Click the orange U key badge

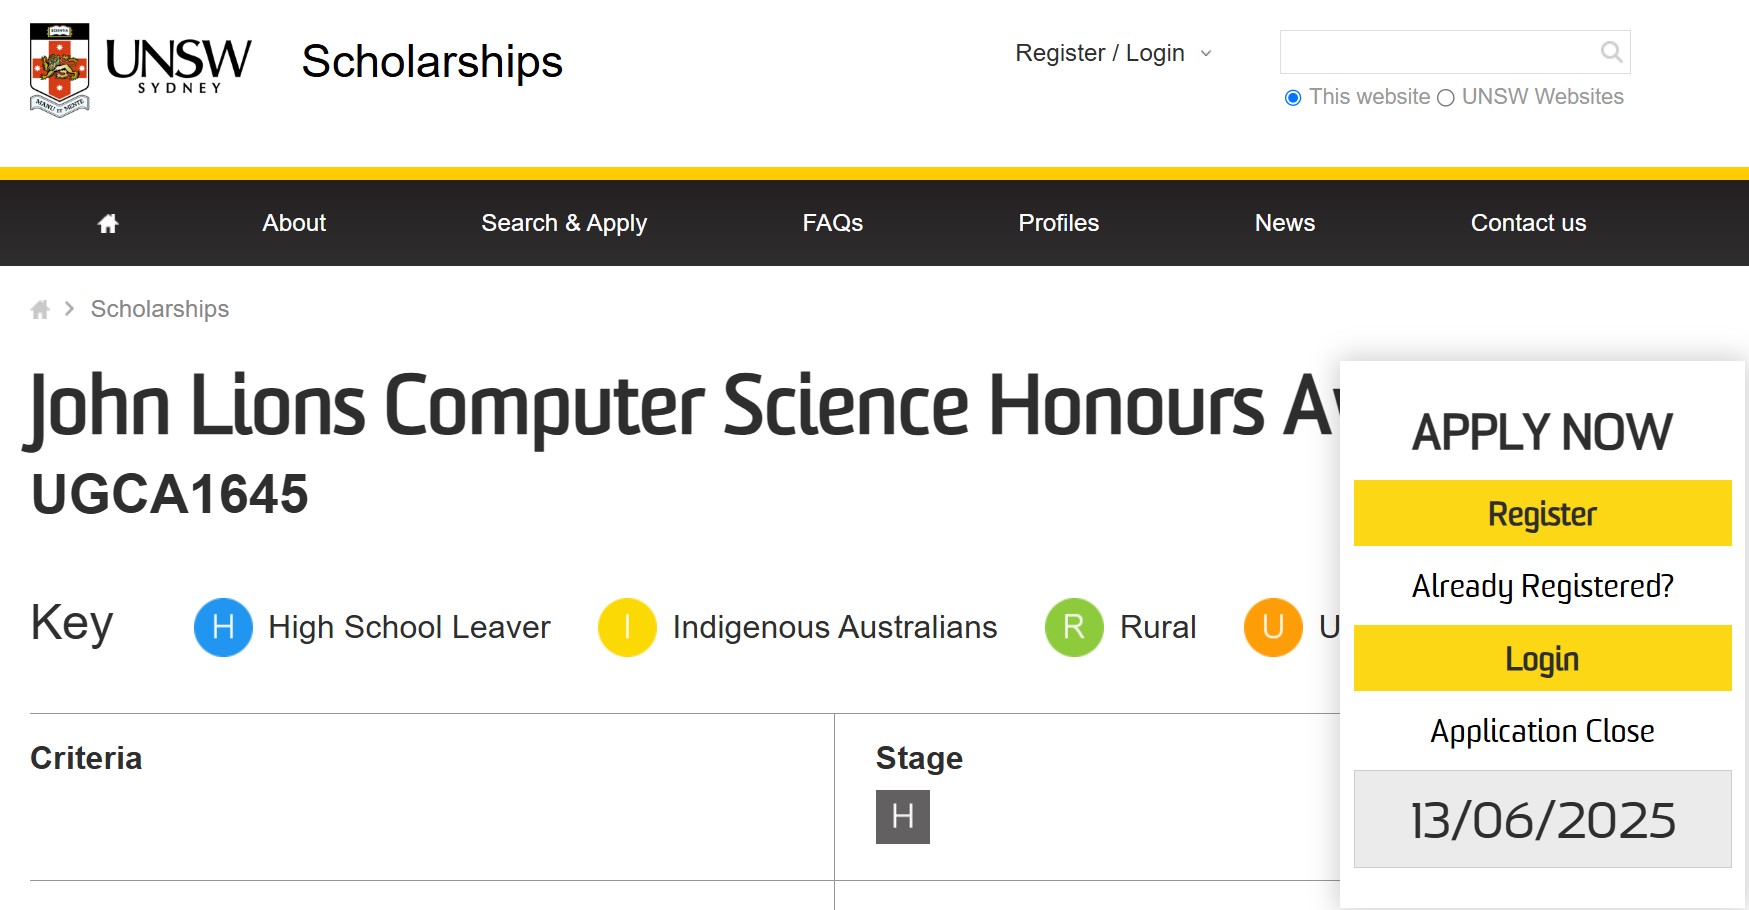point(1273,627)
